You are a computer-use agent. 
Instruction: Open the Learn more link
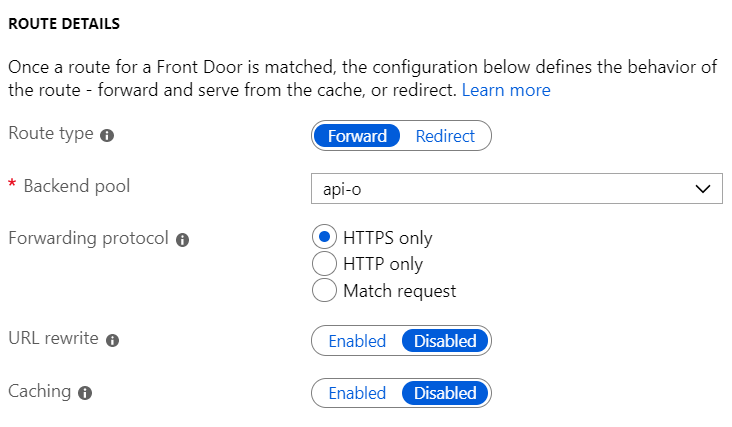pos(505,90)
